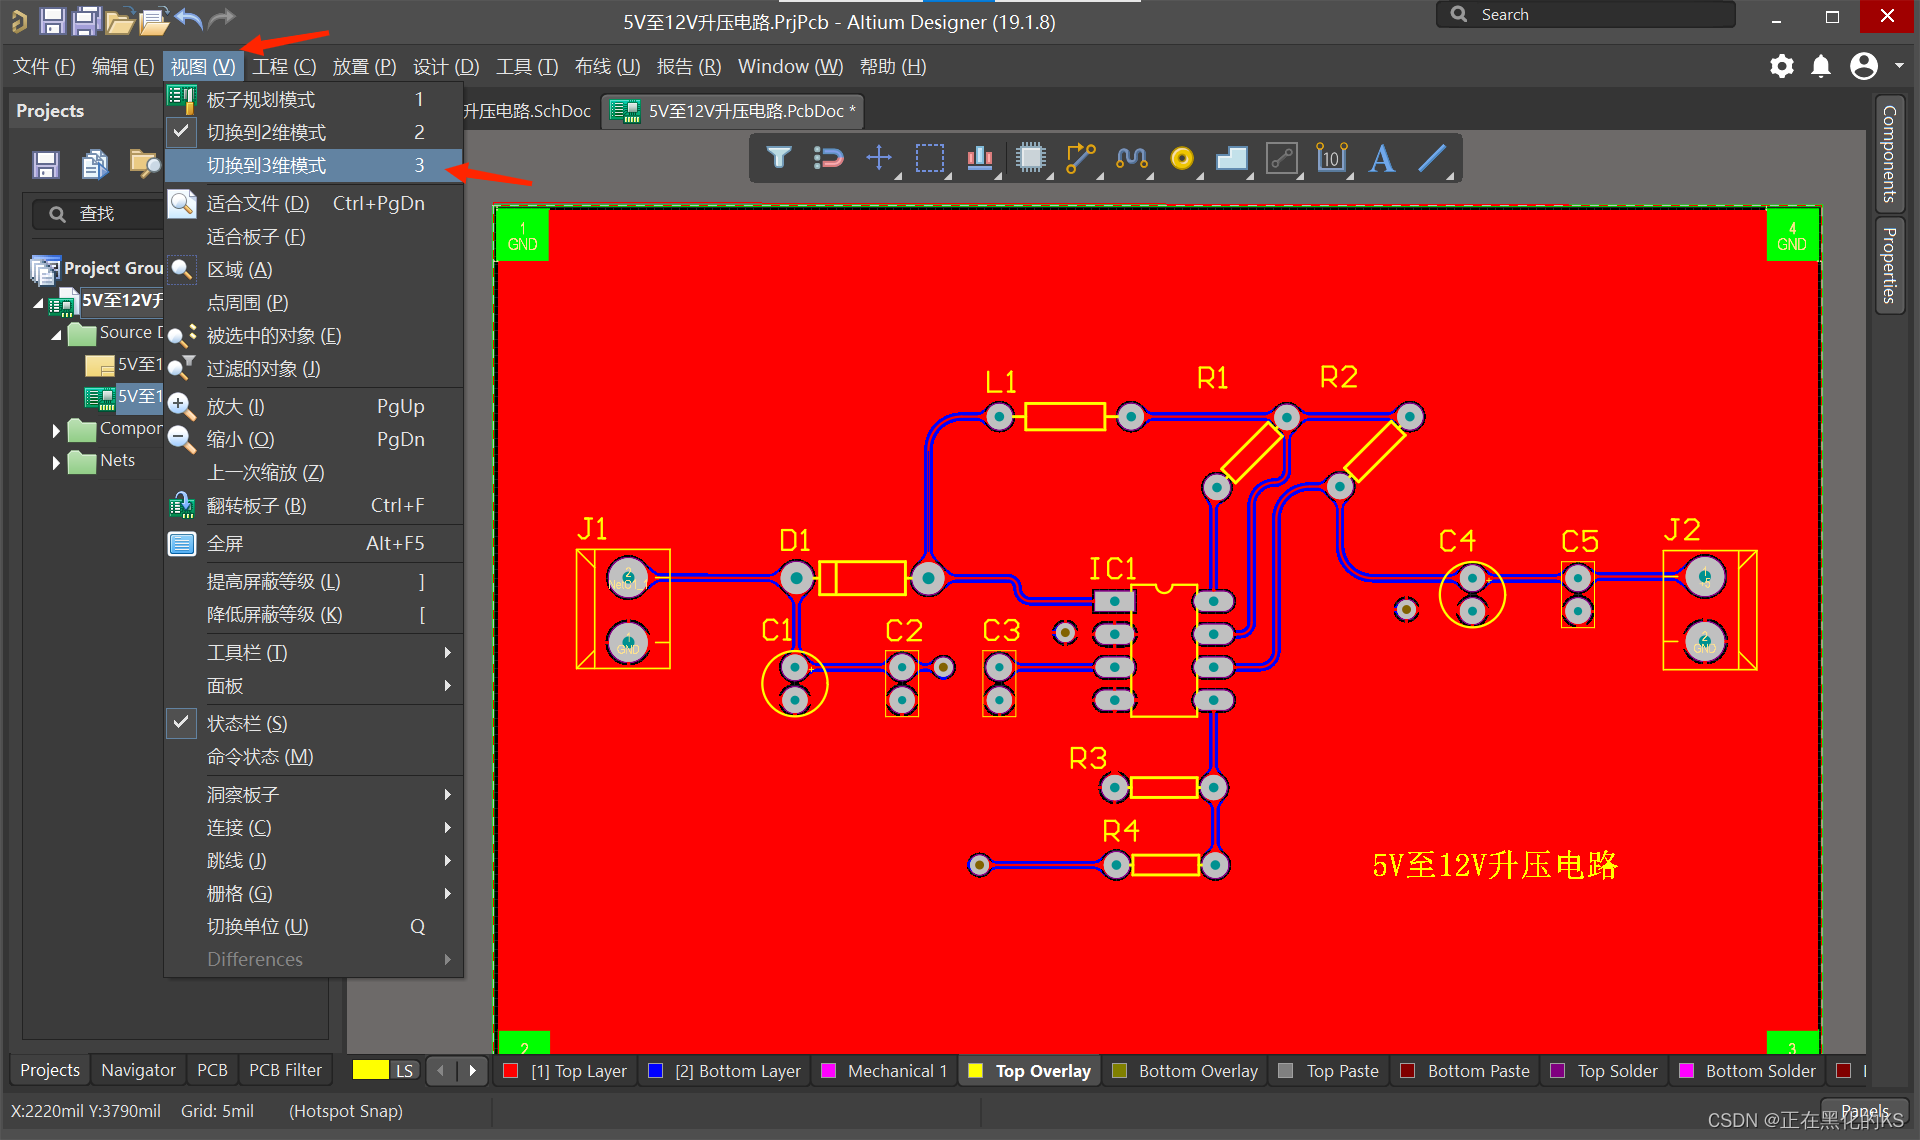Toggle the Status Bar (状态栏) checked item

pos(247,723)
